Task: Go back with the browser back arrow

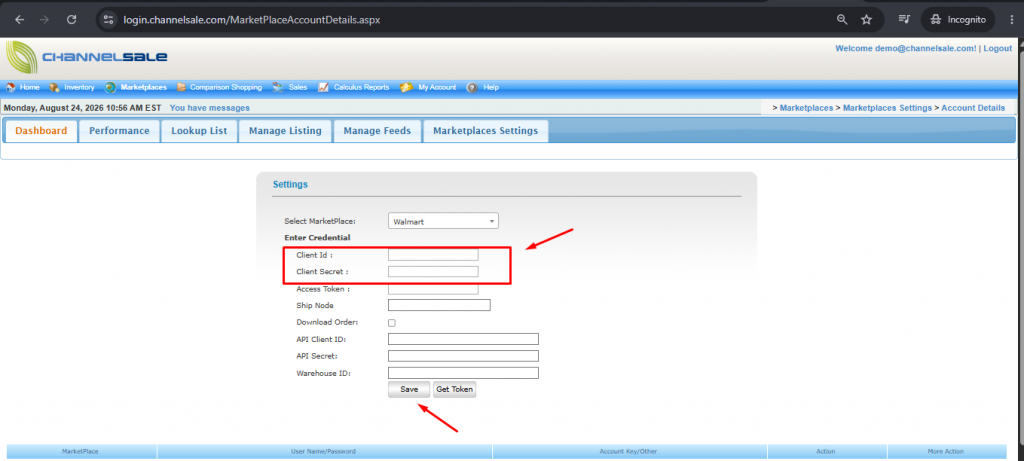Action: point(20,20)
